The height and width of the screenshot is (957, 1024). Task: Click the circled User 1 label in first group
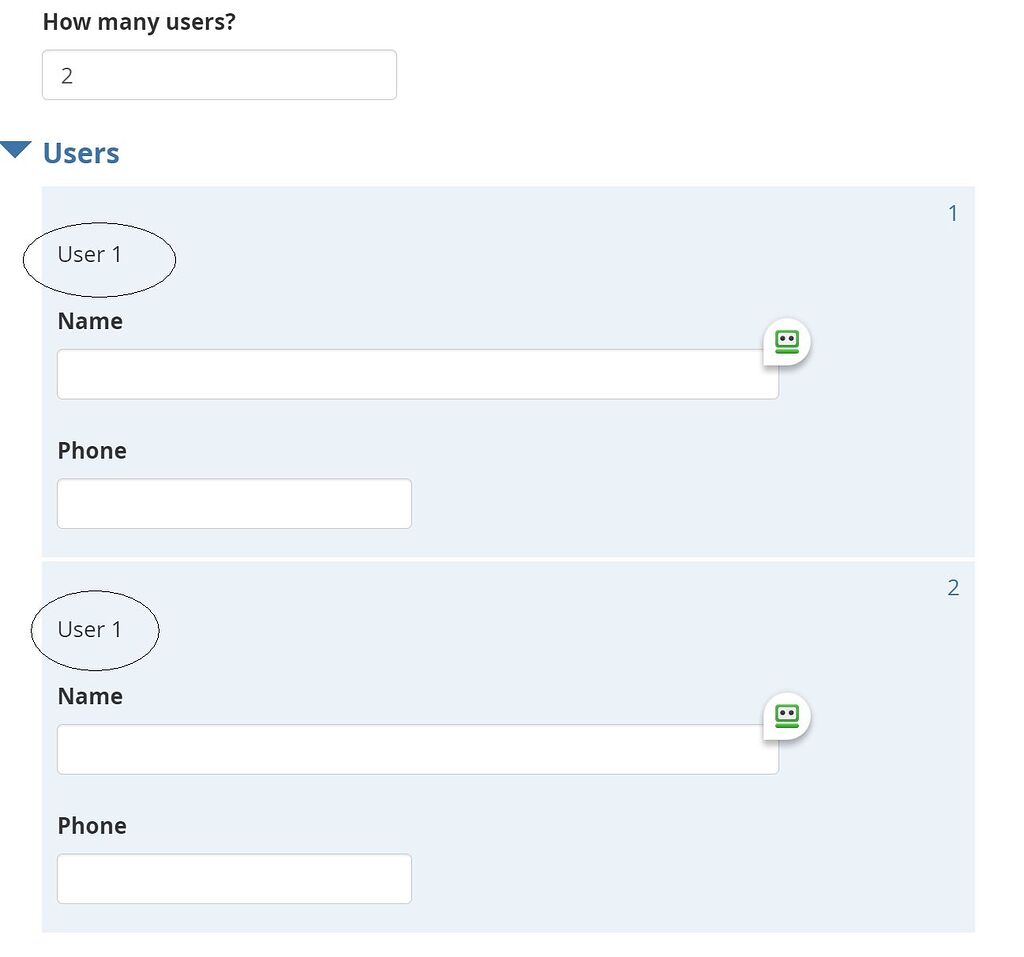[x=88, y=255]
